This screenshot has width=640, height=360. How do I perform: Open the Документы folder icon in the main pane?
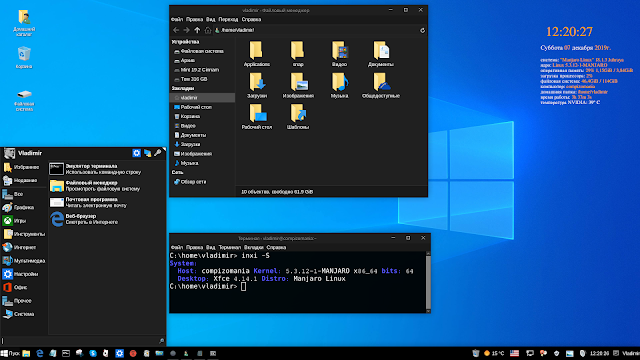[381, 53]
